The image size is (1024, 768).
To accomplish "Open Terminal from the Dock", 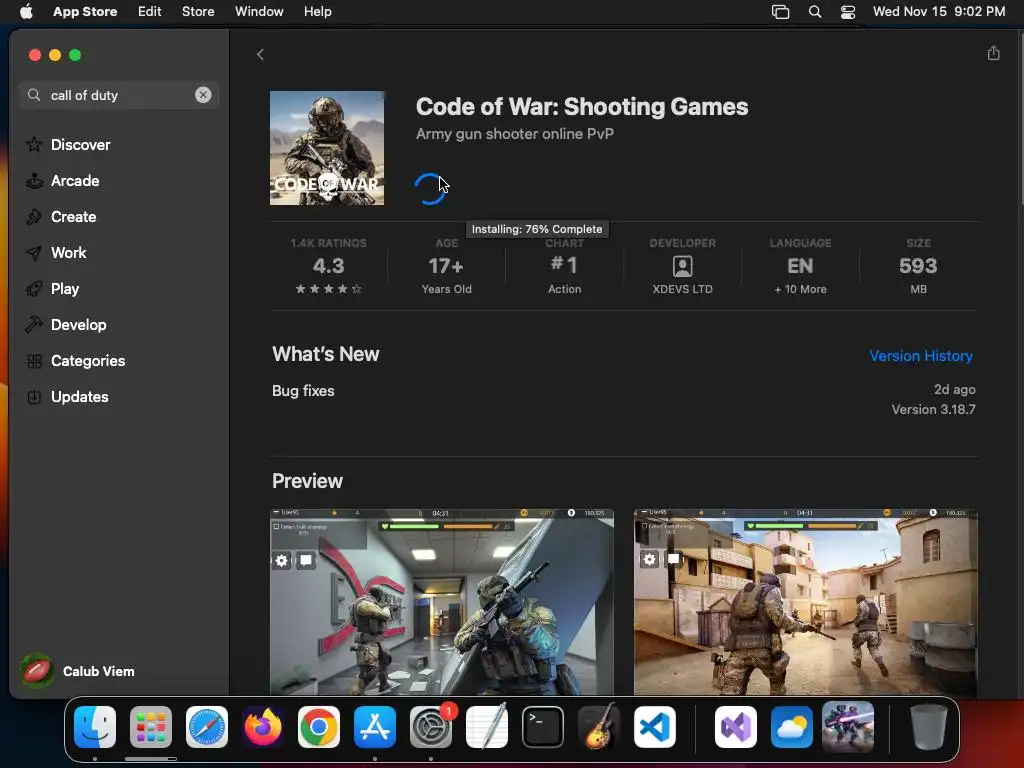I will pyautogui.click(x=543, y=727).
